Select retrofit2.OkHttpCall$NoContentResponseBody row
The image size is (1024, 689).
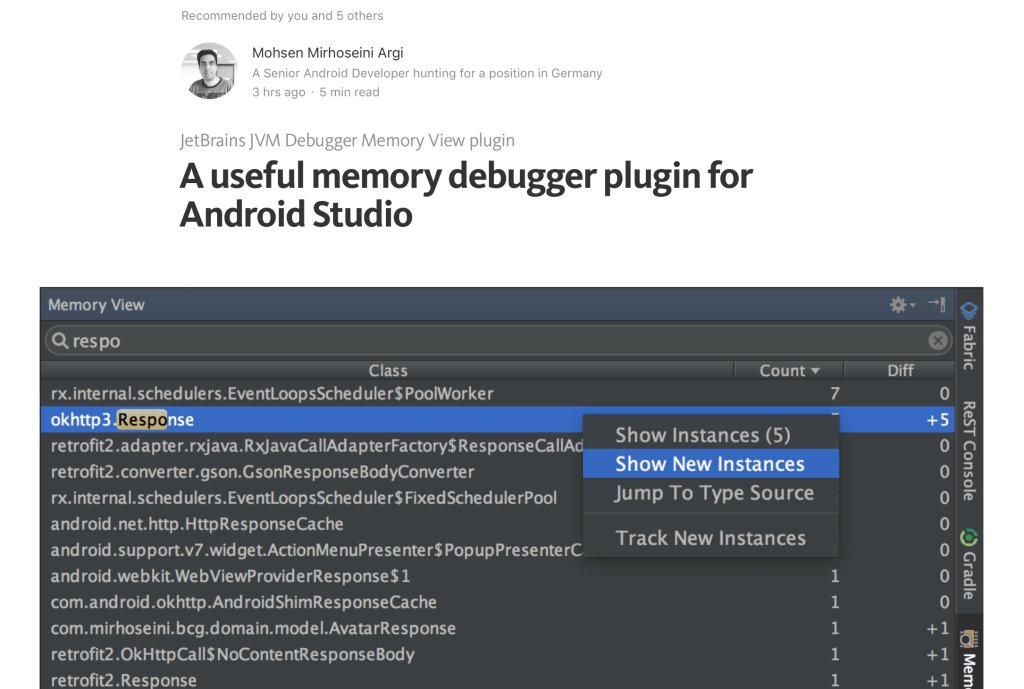(498, 654)
